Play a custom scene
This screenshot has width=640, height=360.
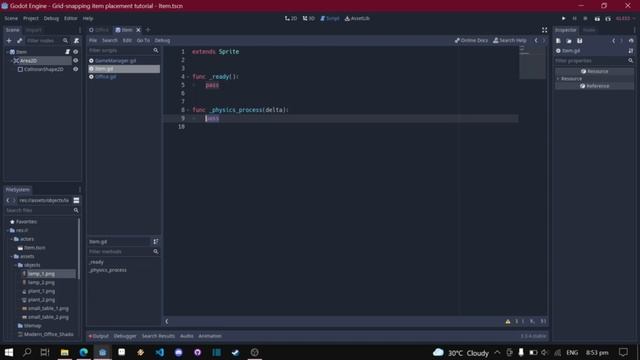click(x=608, y=18)
